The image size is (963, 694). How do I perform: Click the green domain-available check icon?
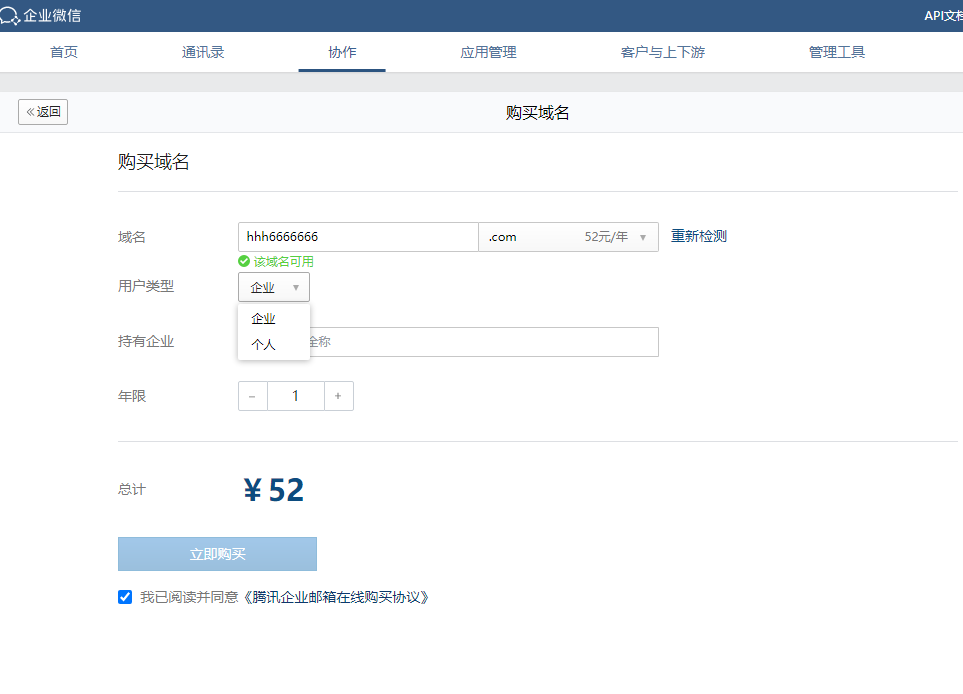244,262
